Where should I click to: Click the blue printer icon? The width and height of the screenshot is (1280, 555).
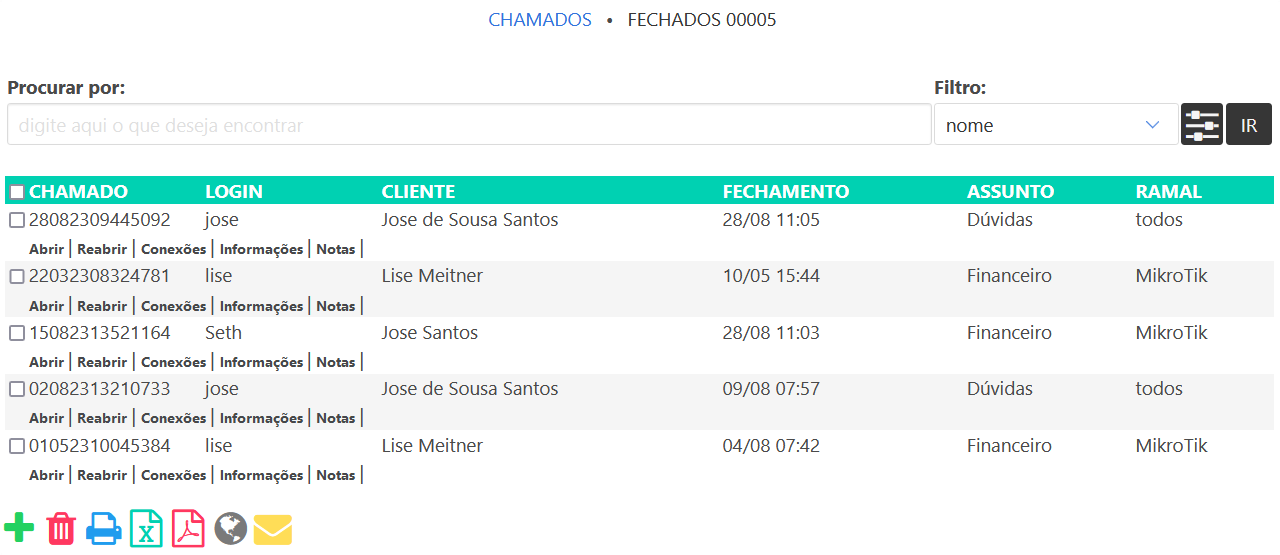point(104,528)
